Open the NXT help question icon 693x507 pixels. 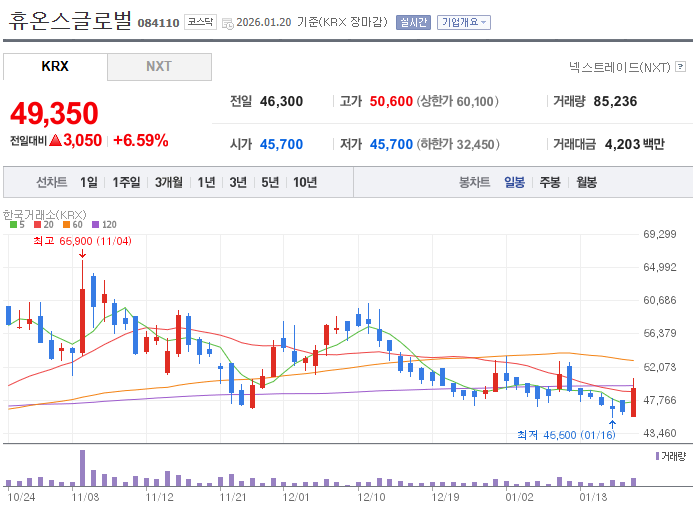pos(681,67)
